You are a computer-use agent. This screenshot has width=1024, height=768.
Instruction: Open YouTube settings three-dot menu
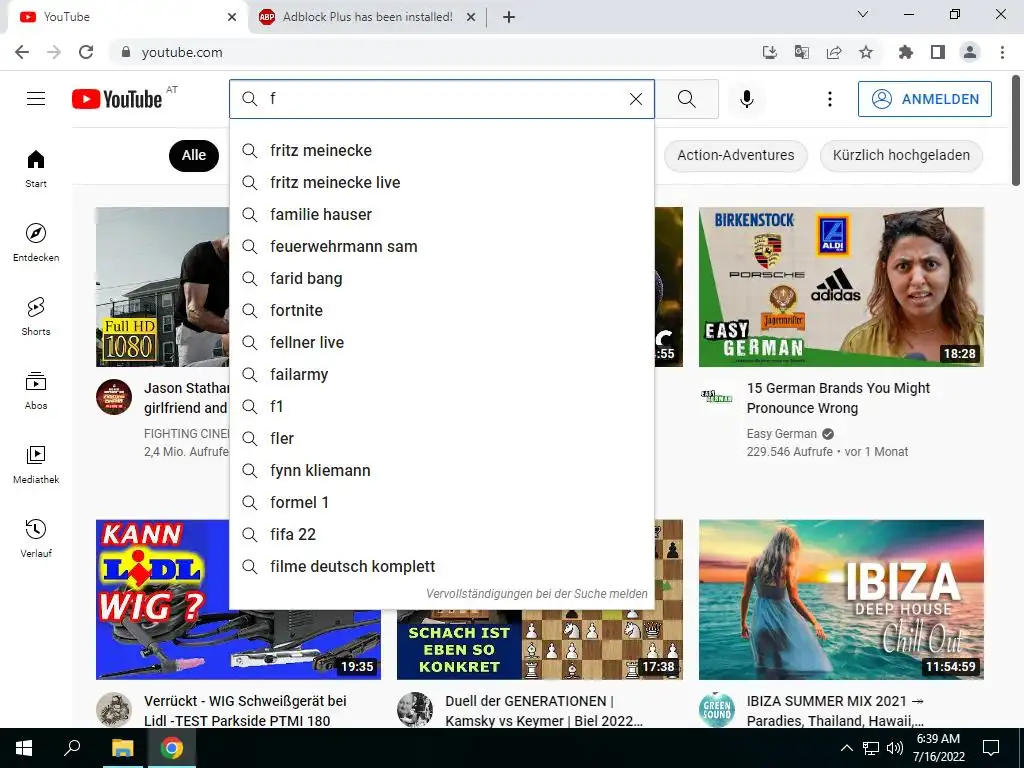point(829,99)
